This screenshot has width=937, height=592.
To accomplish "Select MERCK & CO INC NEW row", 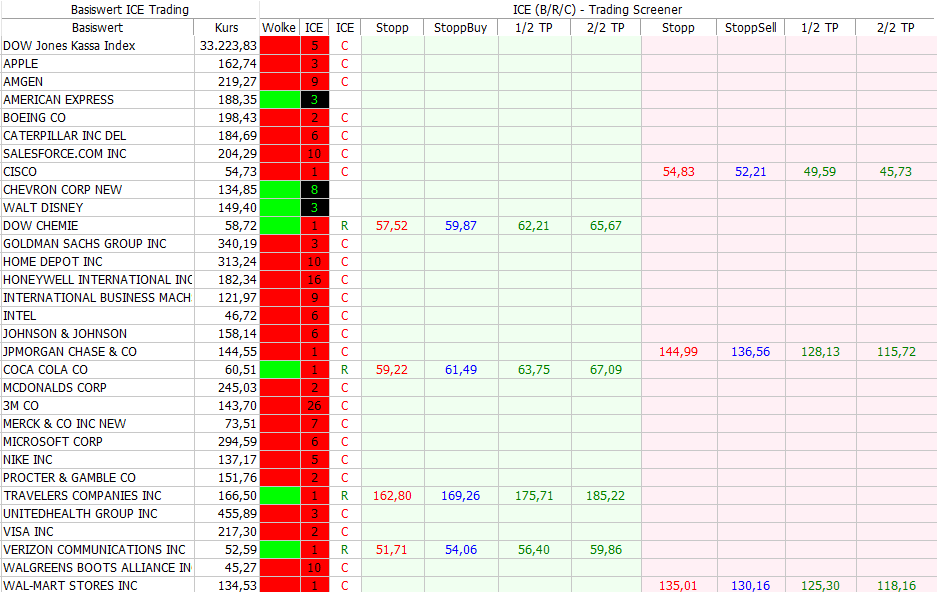I will [x=65, y=424].
